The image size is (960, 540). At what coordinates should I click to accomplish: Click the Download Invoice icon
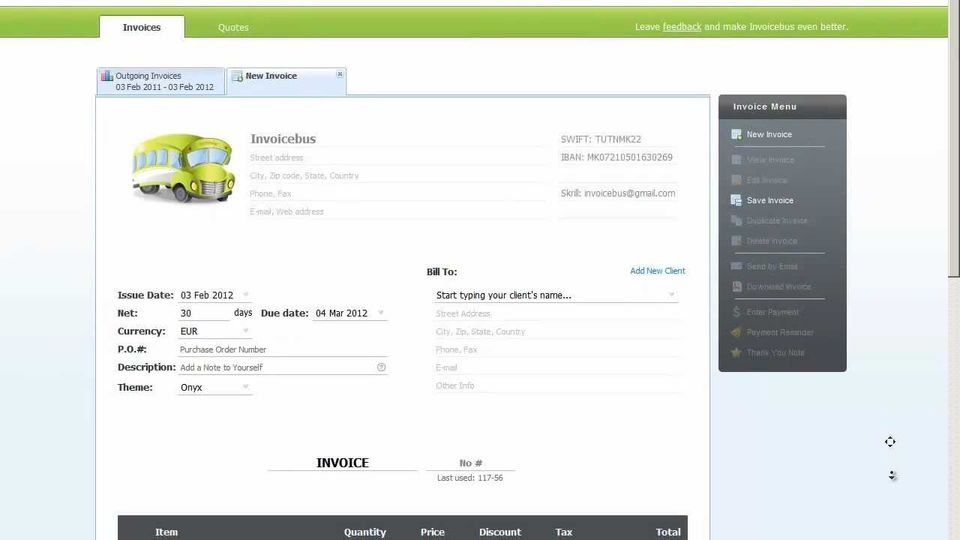point(737,287)
